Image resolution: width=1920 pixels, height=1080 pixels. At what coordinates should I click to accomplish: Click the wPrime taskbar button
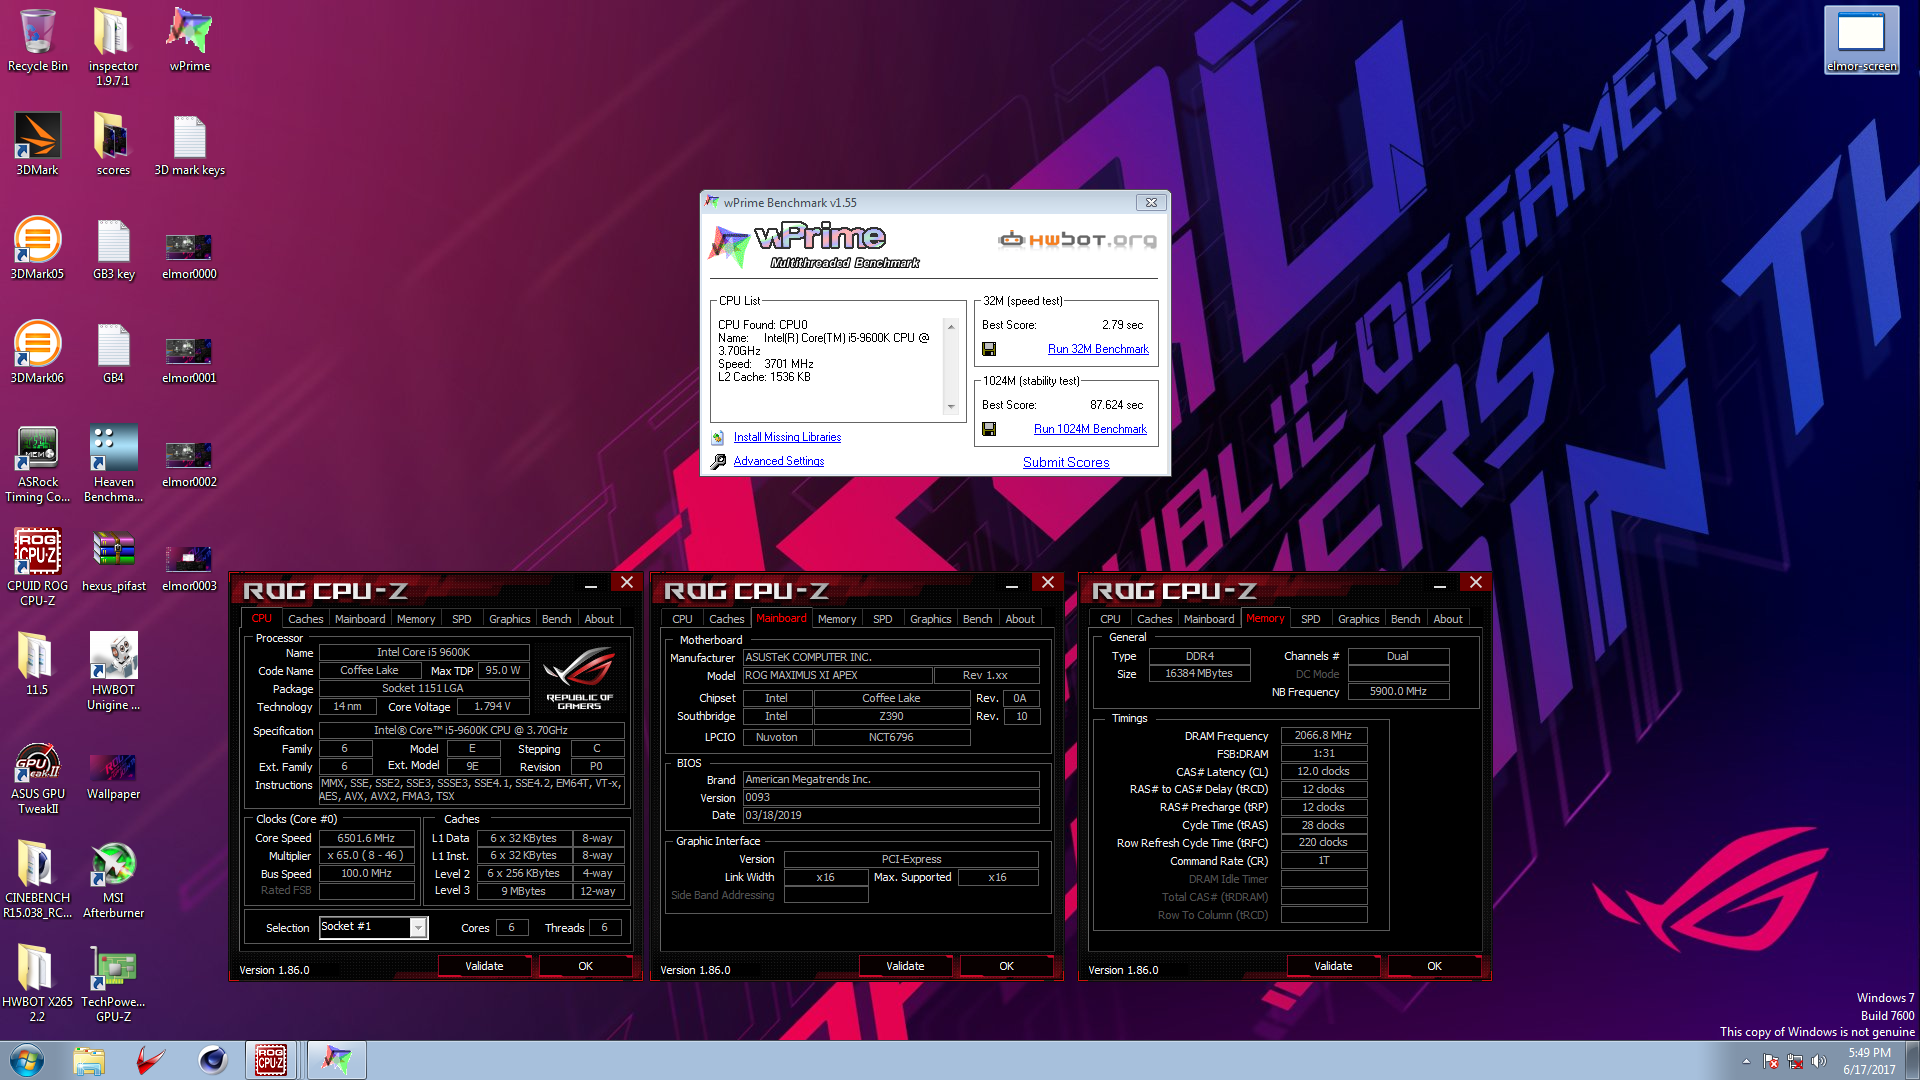[x=336, y=1060]
